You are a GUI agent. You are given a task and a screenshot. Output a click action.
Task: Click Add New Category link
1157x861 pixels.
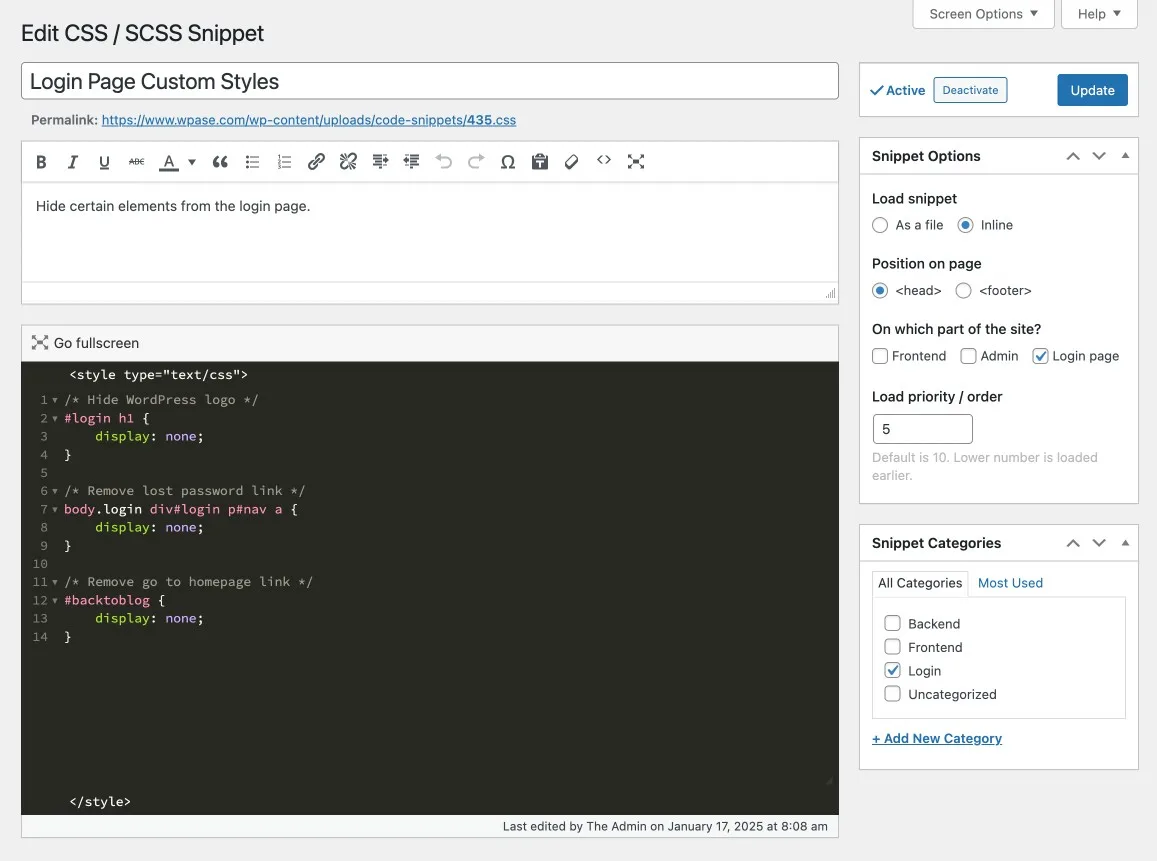tap(936, 739)
